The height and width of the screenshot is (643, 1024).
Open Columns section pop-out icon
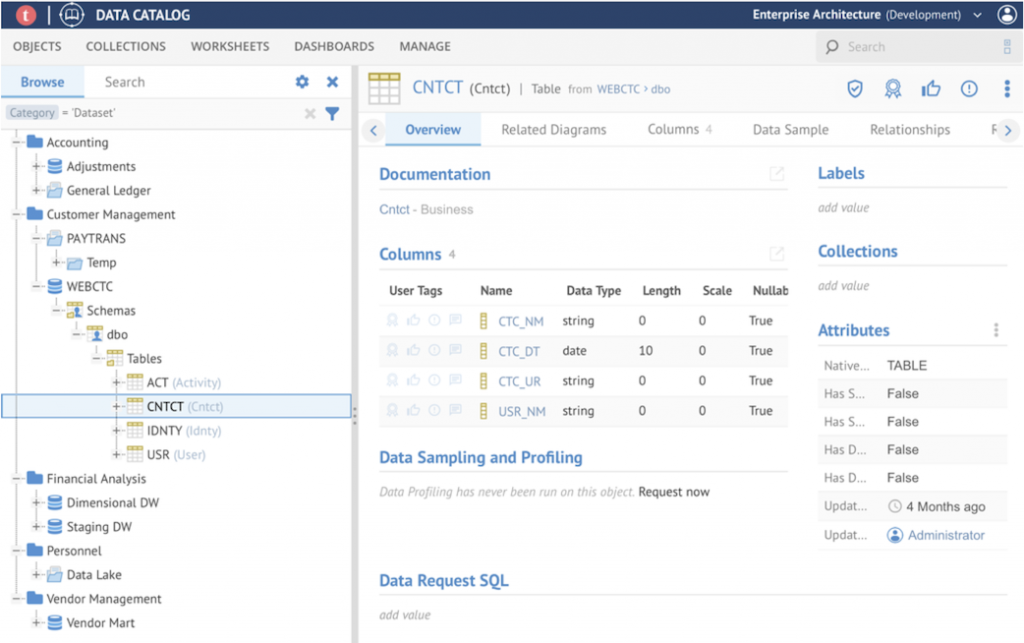(x=776, y=254)
